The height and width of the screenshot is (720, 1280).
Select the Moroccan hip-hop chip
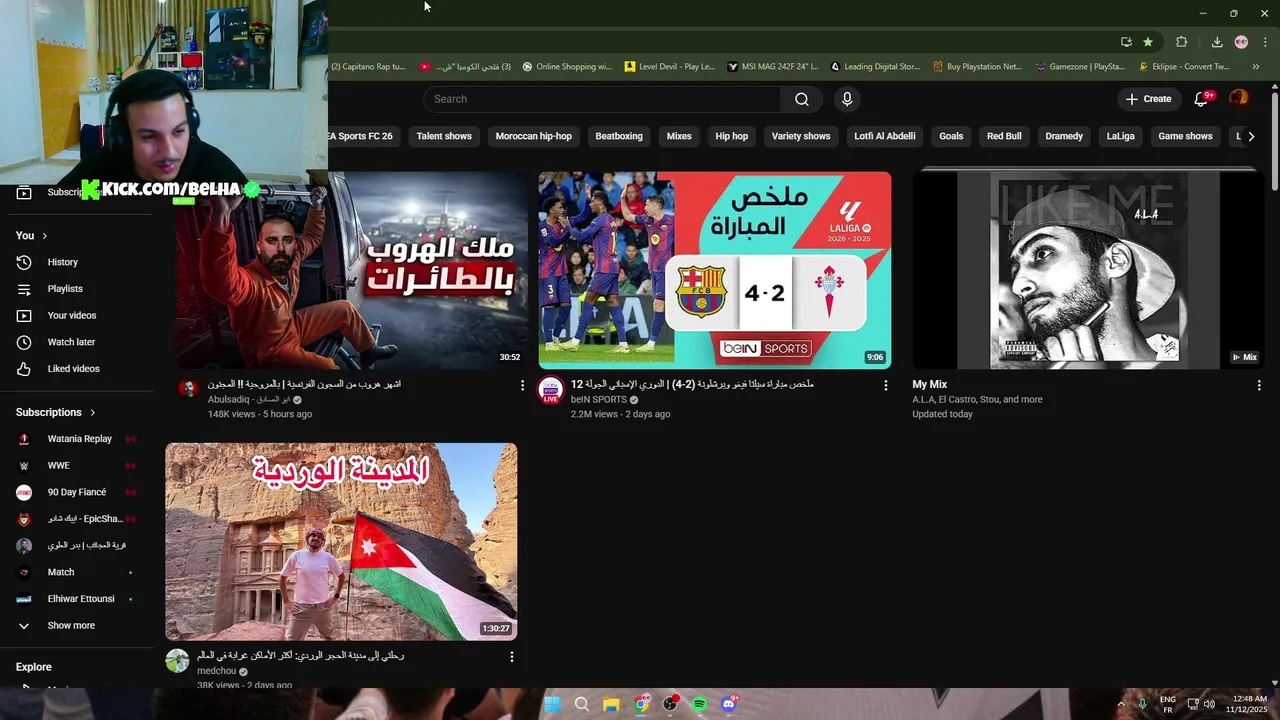pyautogui.click(x=534, y=136)
